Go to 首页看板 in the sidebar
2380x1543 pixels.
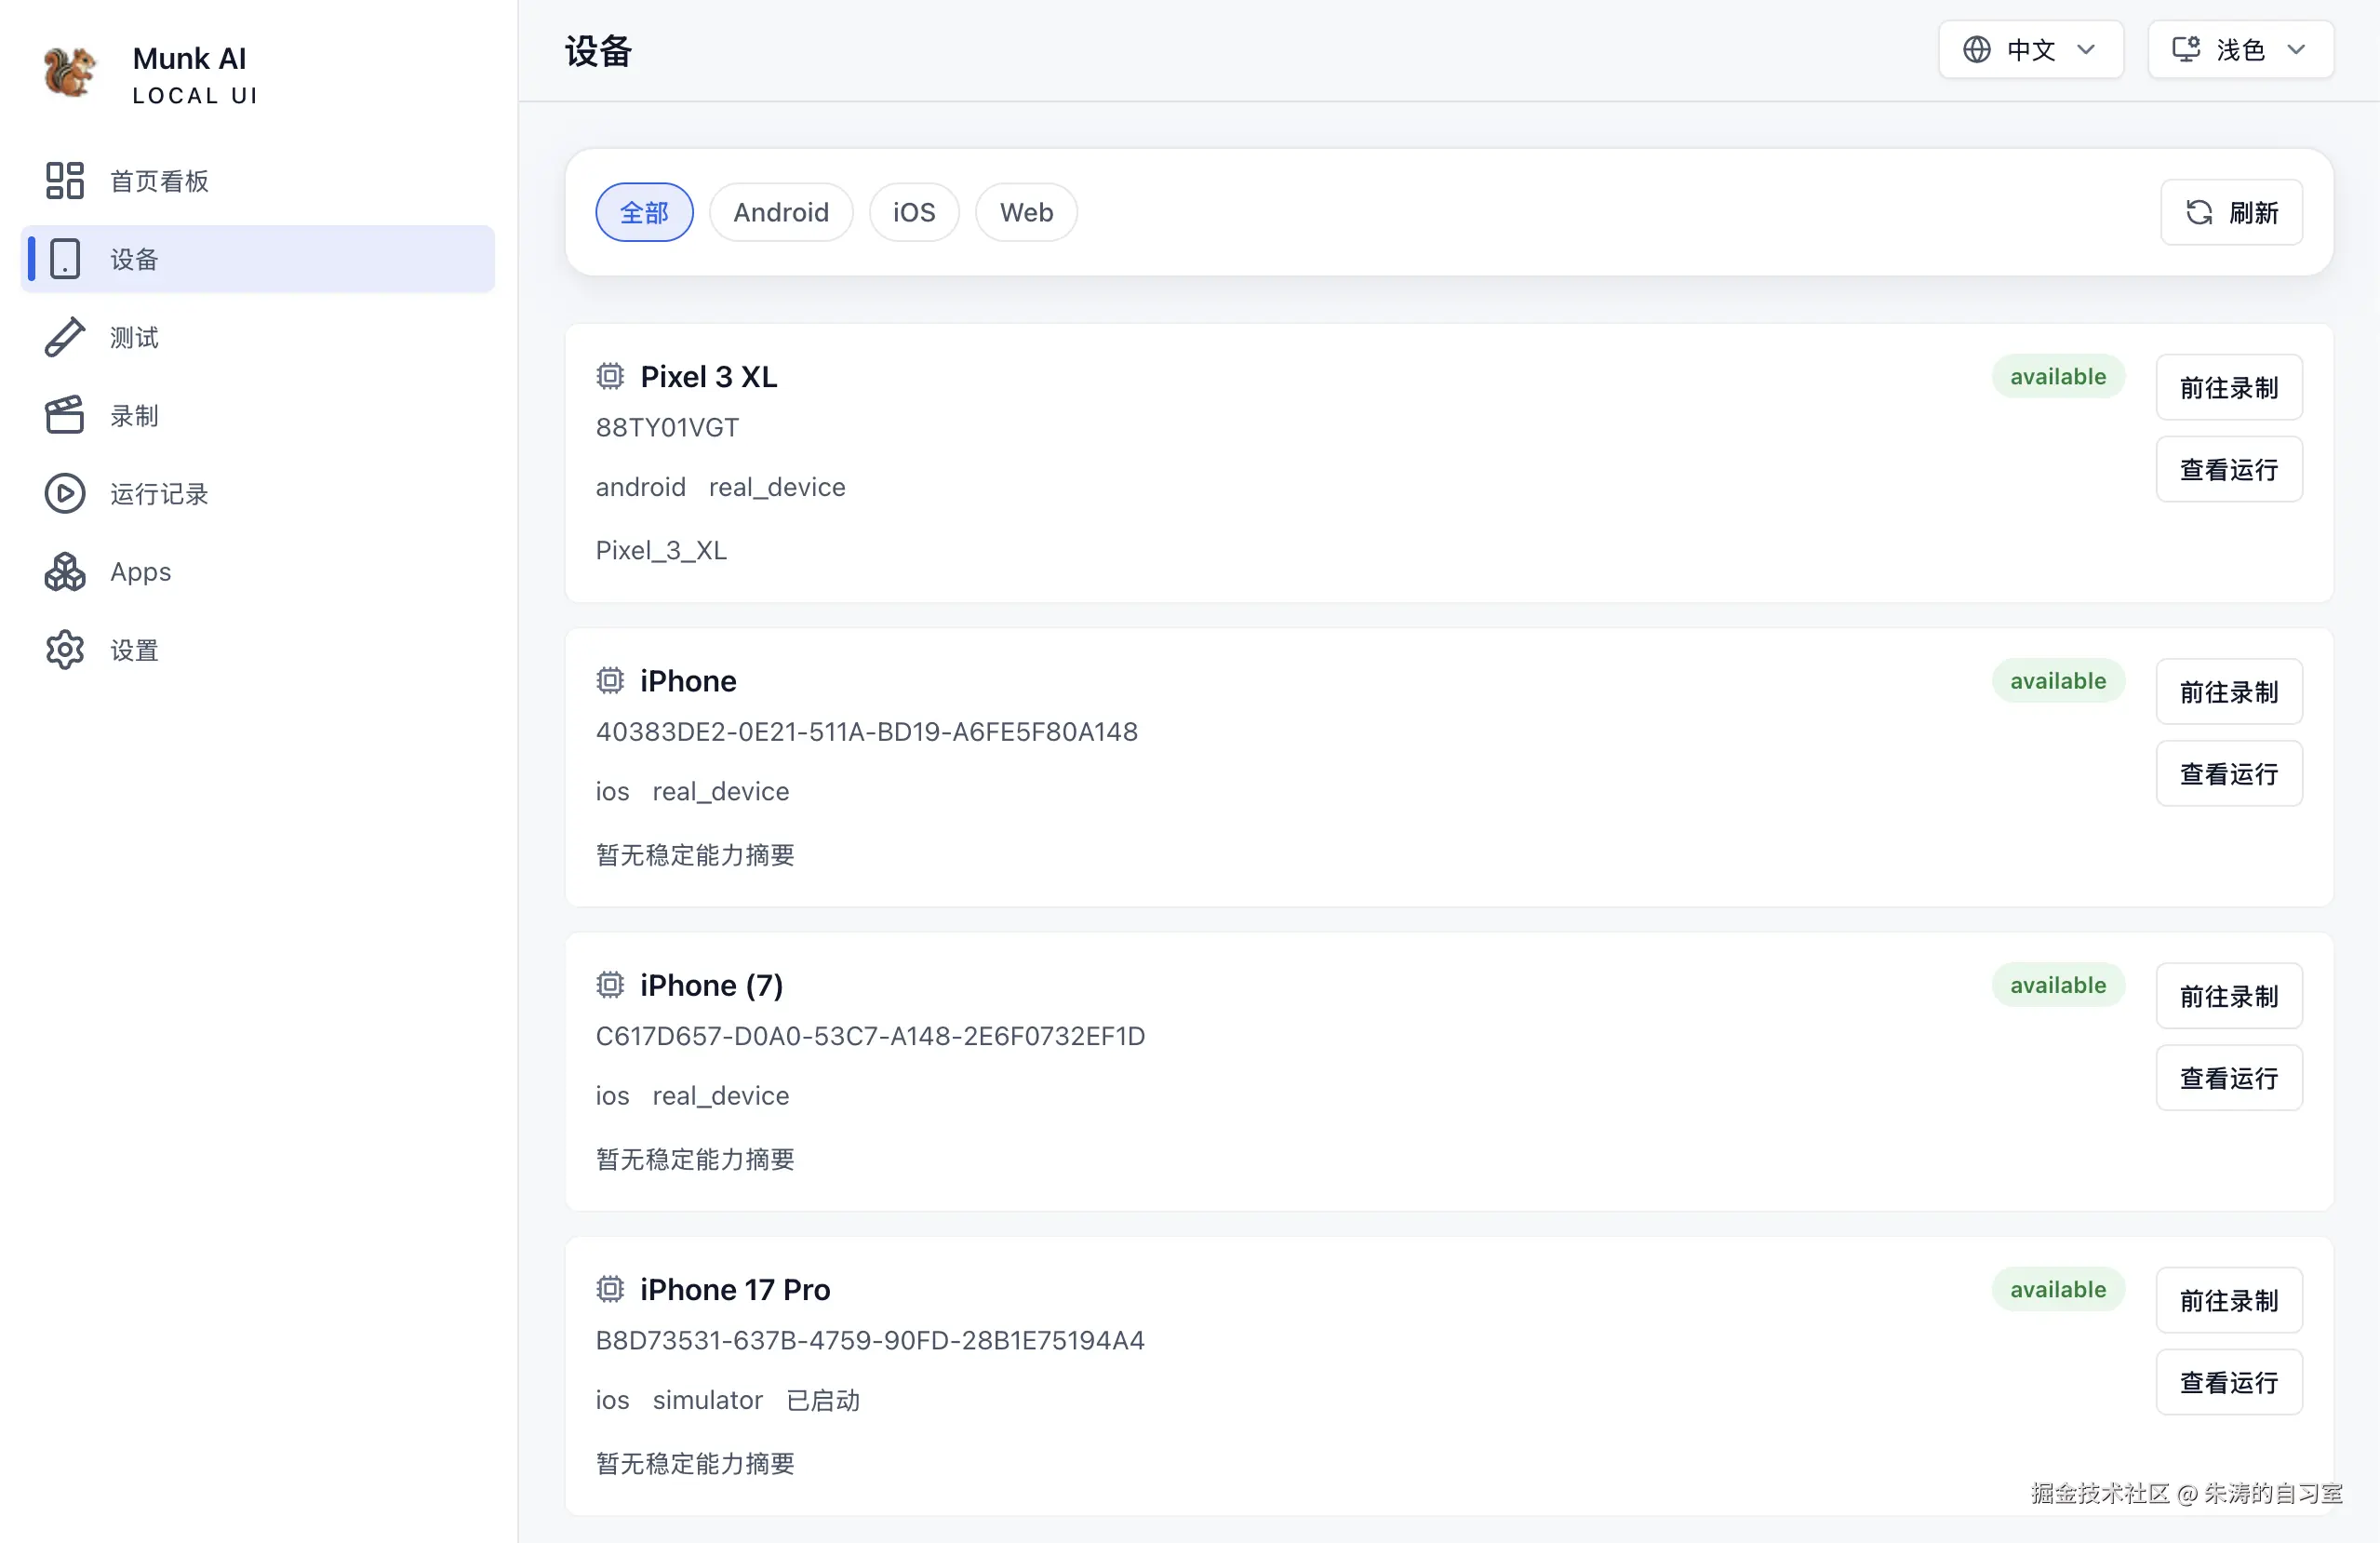[258, 181]
